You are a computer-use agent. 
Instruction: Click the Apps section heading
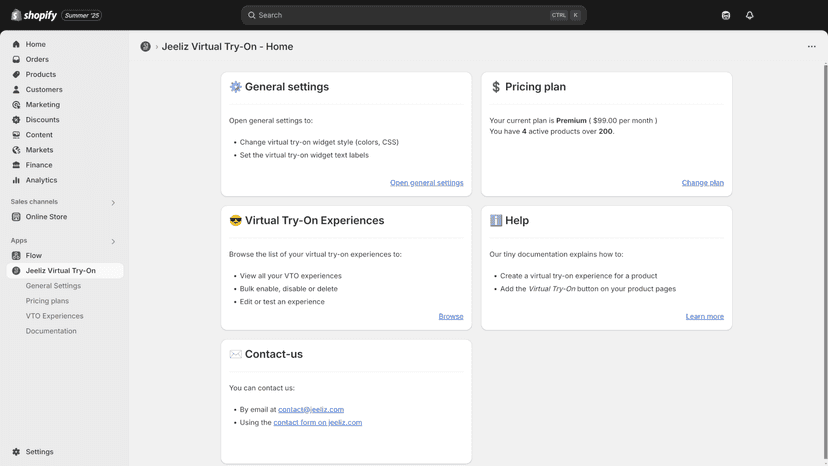19,240
